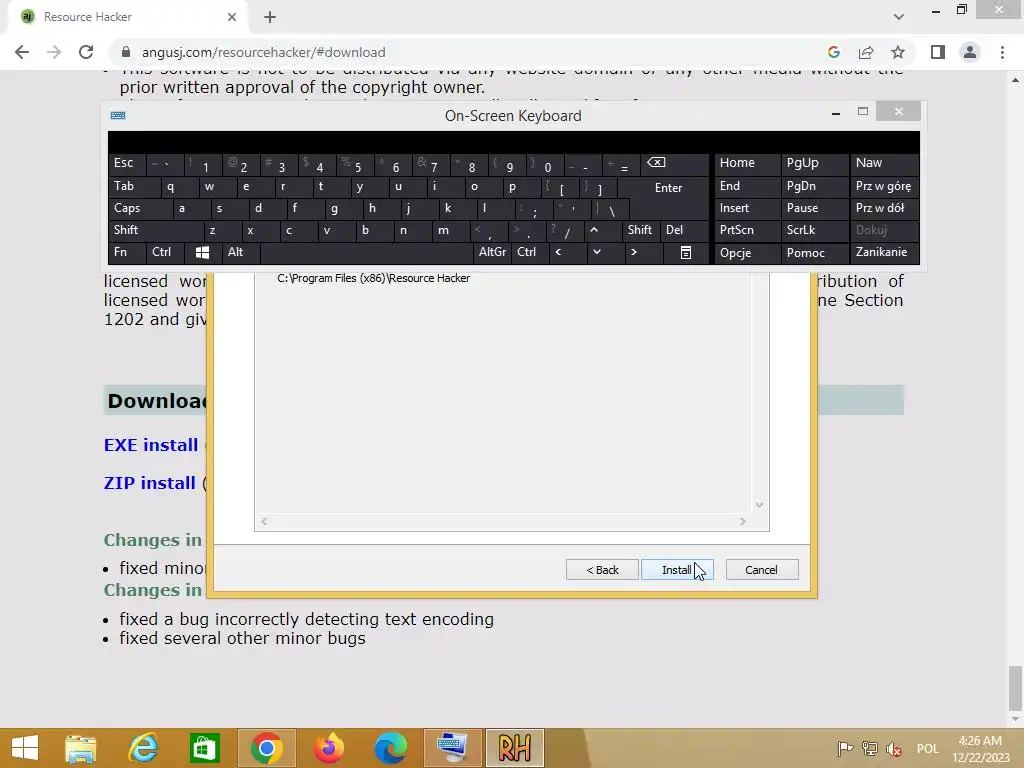Open Windows Start button
The height and width of the screenshot is (768, 1024).
[25, 748]
